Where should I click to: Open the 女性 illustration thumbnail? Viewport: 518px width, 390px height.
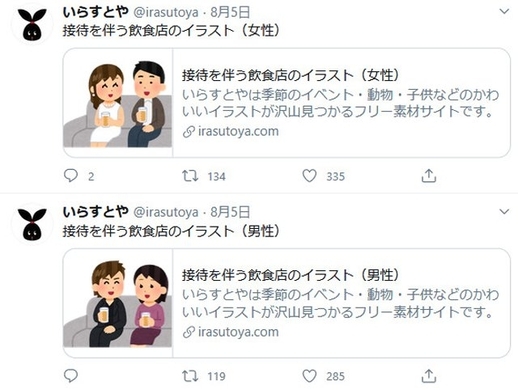click(x=118, y=103)
